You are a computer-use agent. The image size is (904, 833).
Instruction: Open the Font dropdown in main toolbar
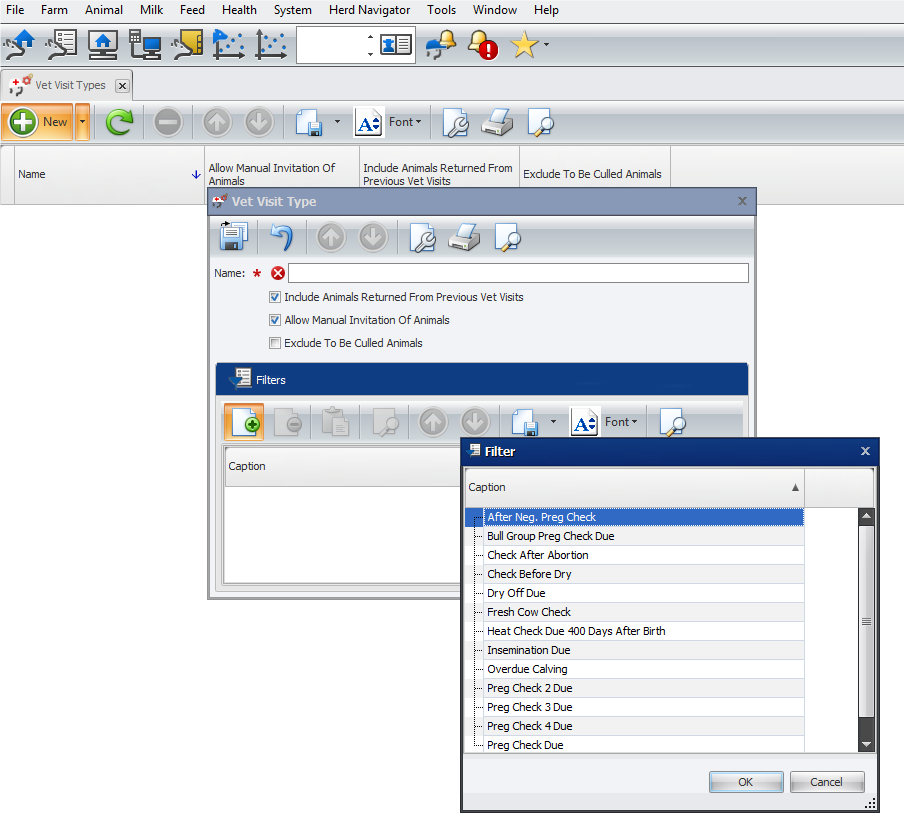coord(405,122)
